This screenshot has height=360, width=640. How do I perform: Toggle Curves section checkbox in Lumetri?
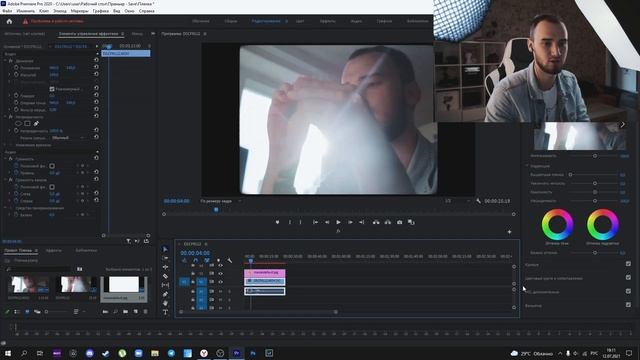(x=628, y=264)
